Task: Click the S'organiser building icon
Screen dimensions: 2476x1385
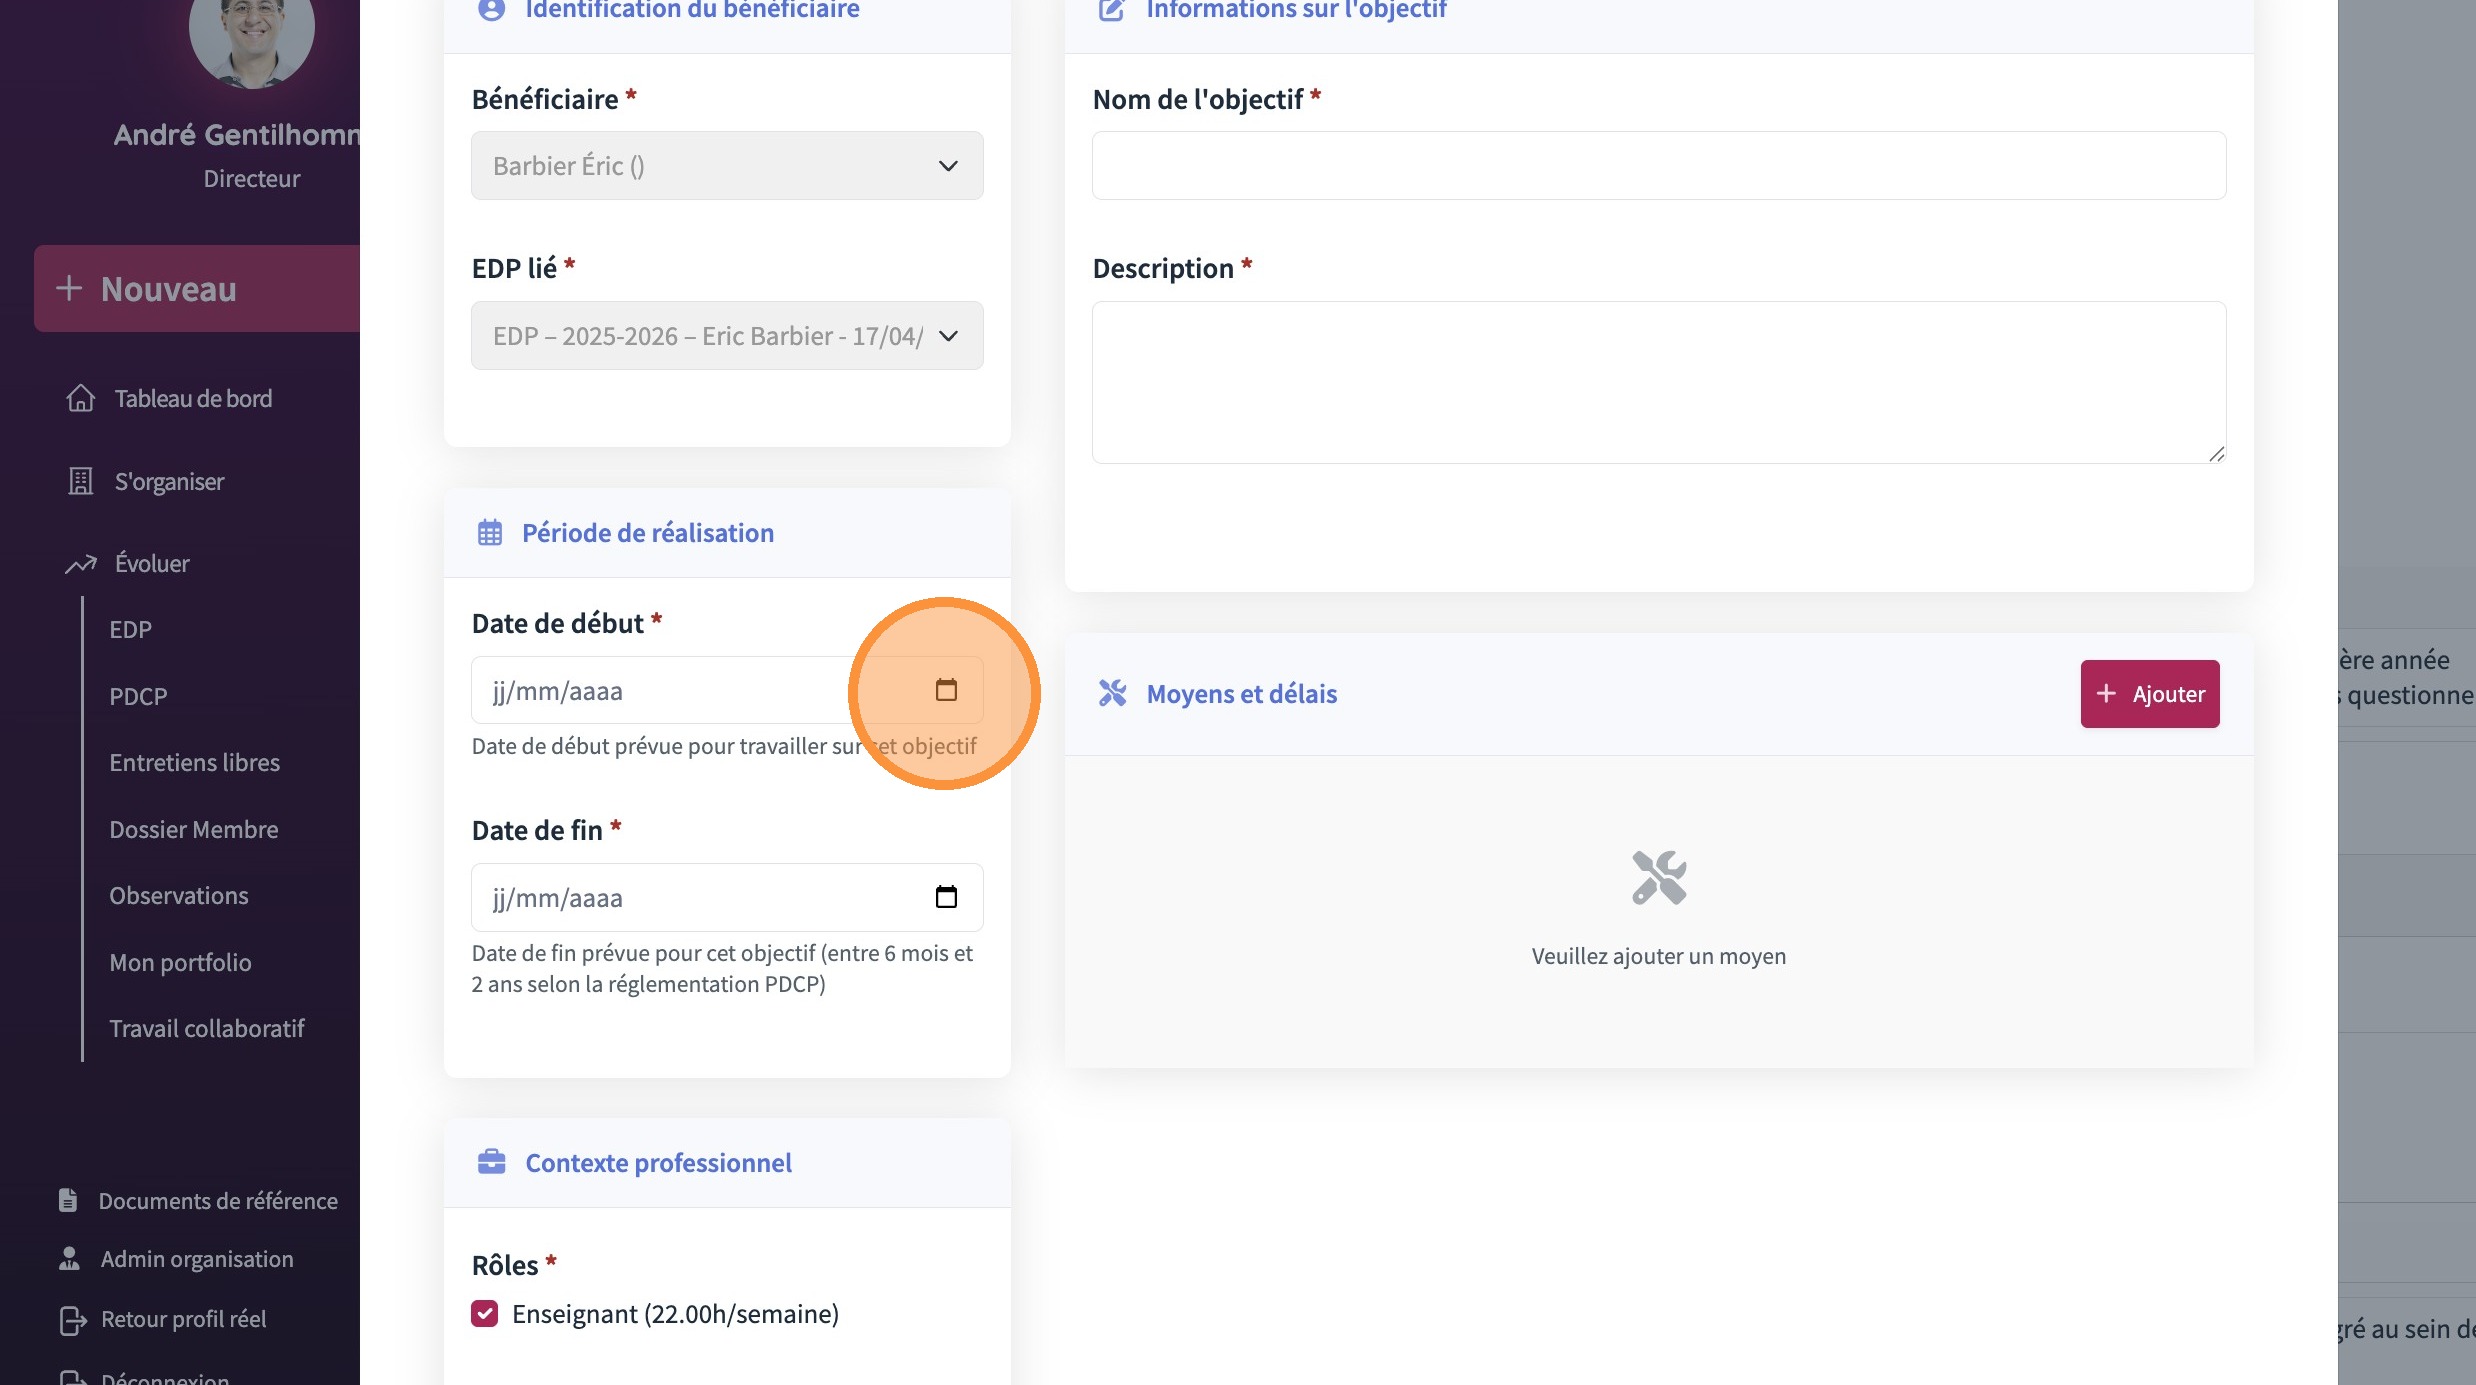Action: (81, 481)
